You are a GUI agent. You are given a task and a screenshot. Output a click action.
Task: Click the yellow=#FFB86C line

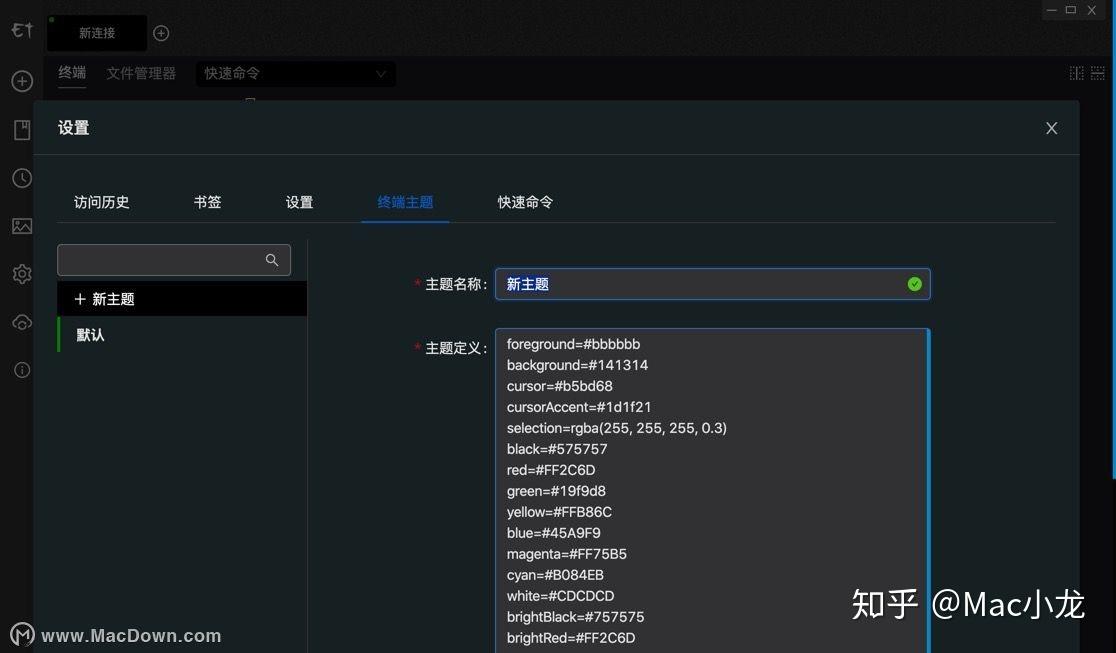(559, 512)
